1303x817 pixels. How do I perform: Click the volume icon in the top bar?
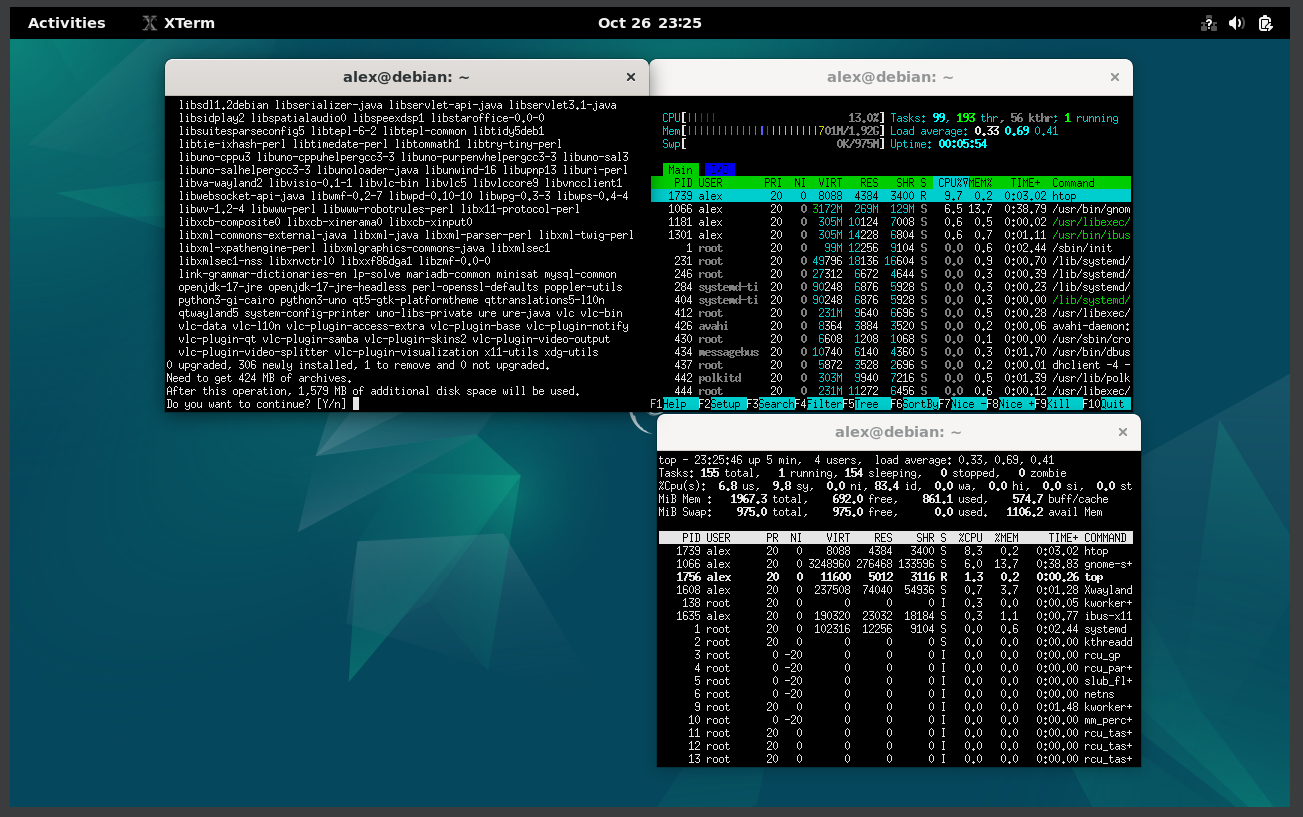[x=1237, y=22]
